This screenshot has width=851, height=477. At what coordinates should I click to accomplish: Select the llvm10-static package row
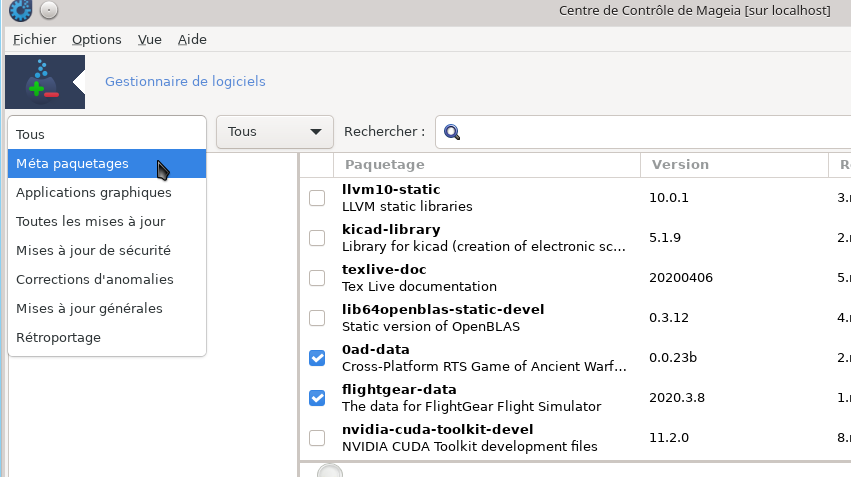(575, 198)
